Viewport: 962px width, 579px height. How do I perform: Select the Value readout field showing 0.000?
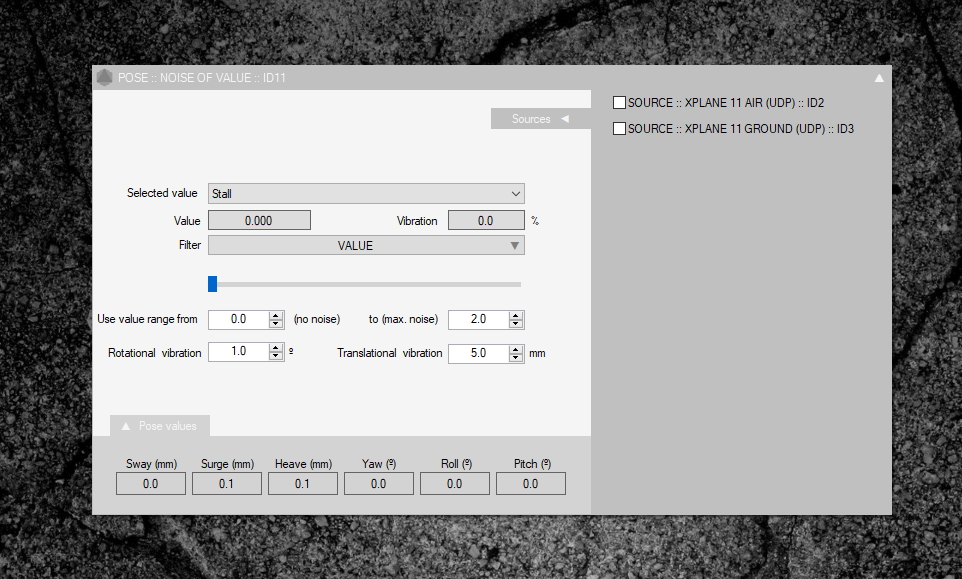259,221
